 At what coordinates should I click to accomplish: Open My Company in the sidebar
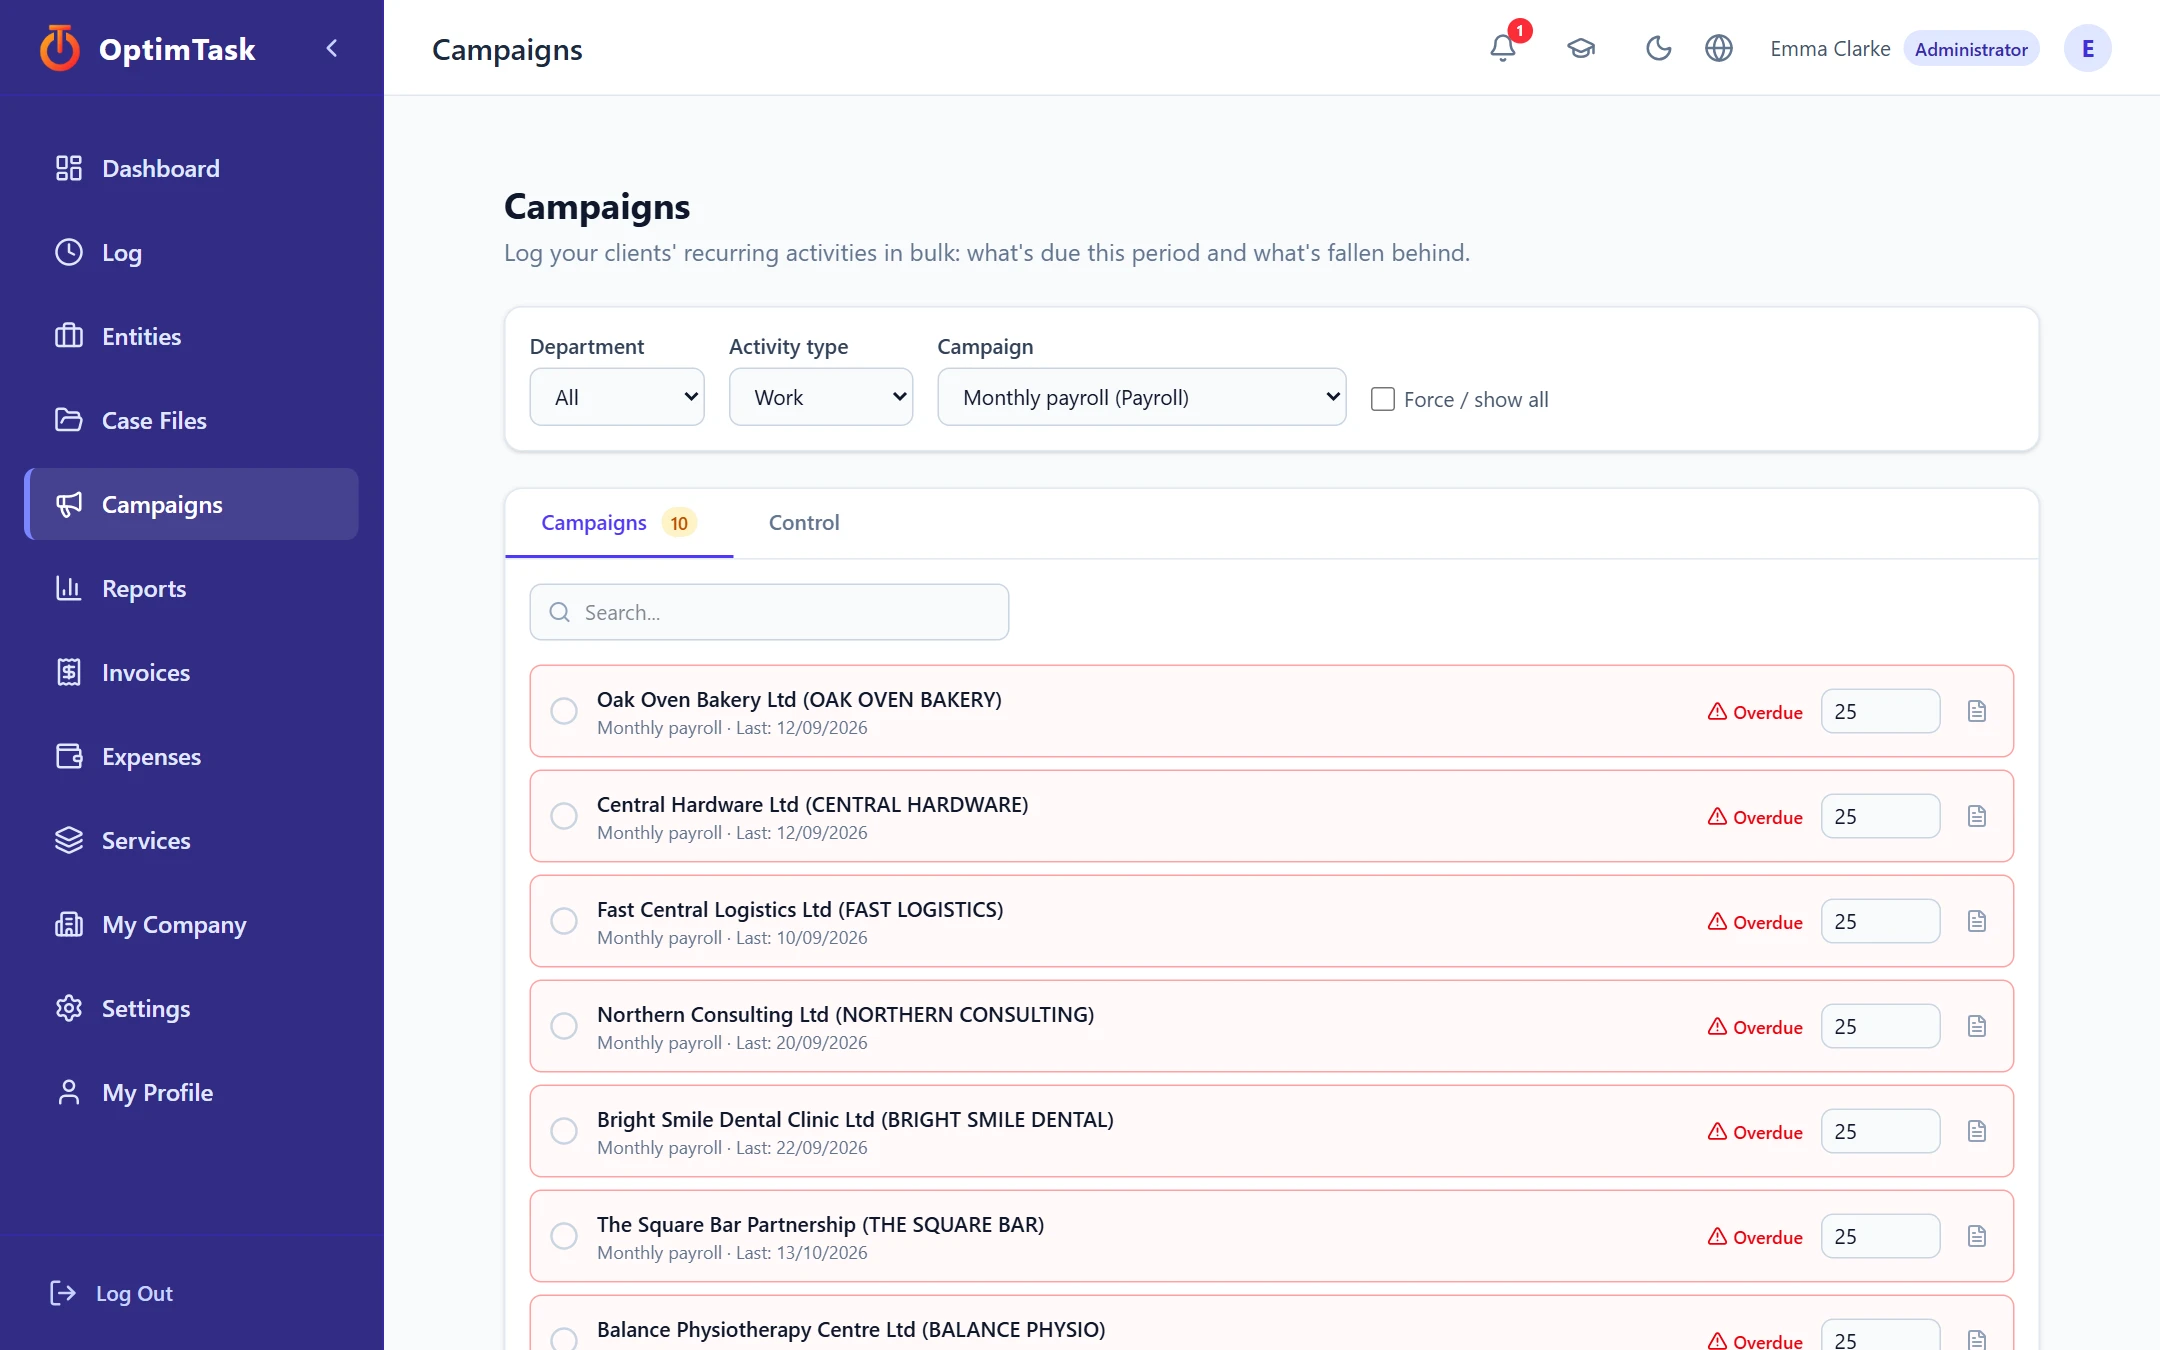(x=191, y=924)
